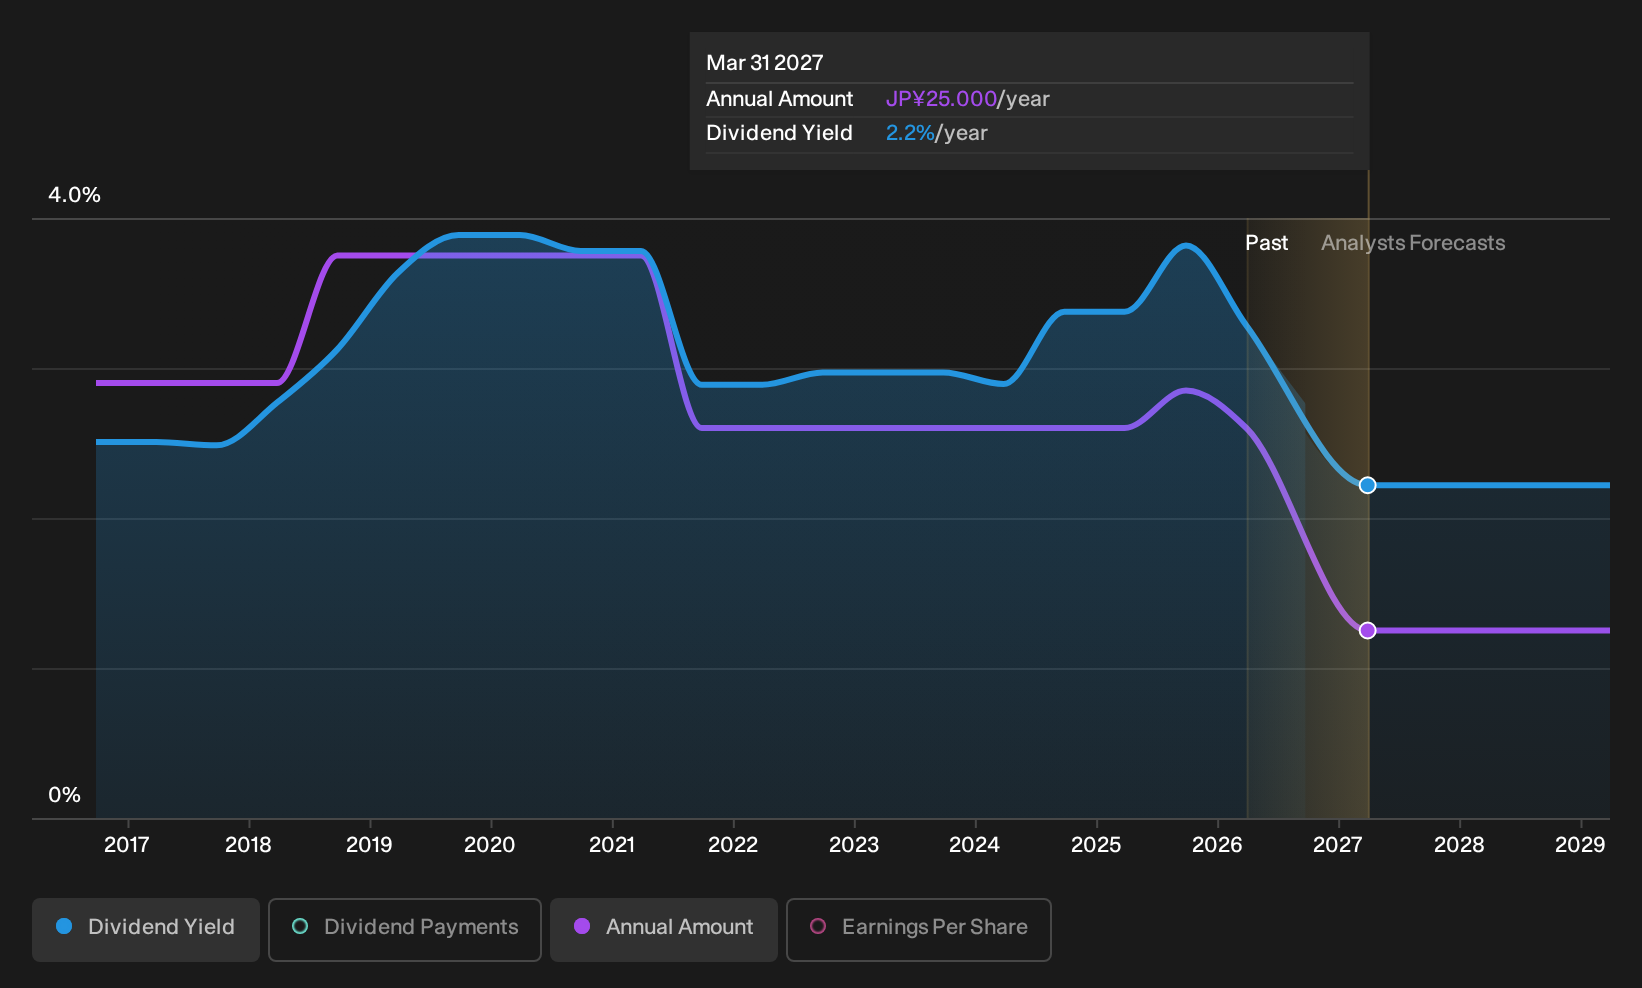
Task: Click the Mar 31 2027 tooltip date
Action: coord(765,63)
